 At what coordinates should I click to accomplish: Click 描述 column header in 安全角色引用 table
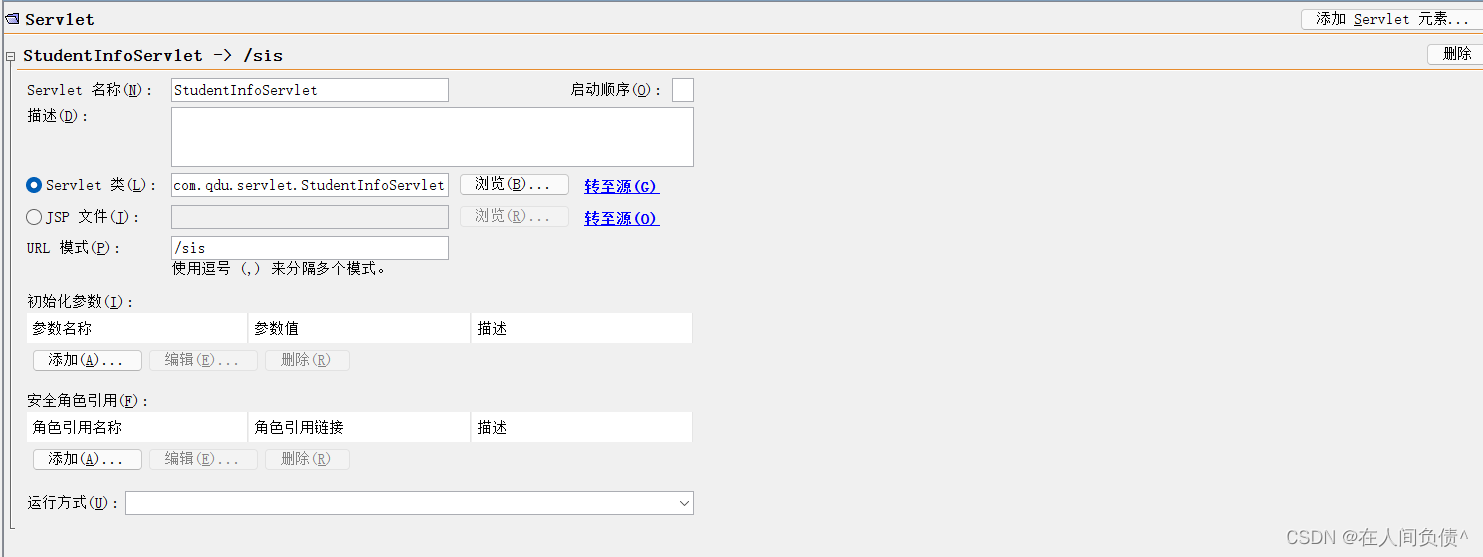(582, 427)
